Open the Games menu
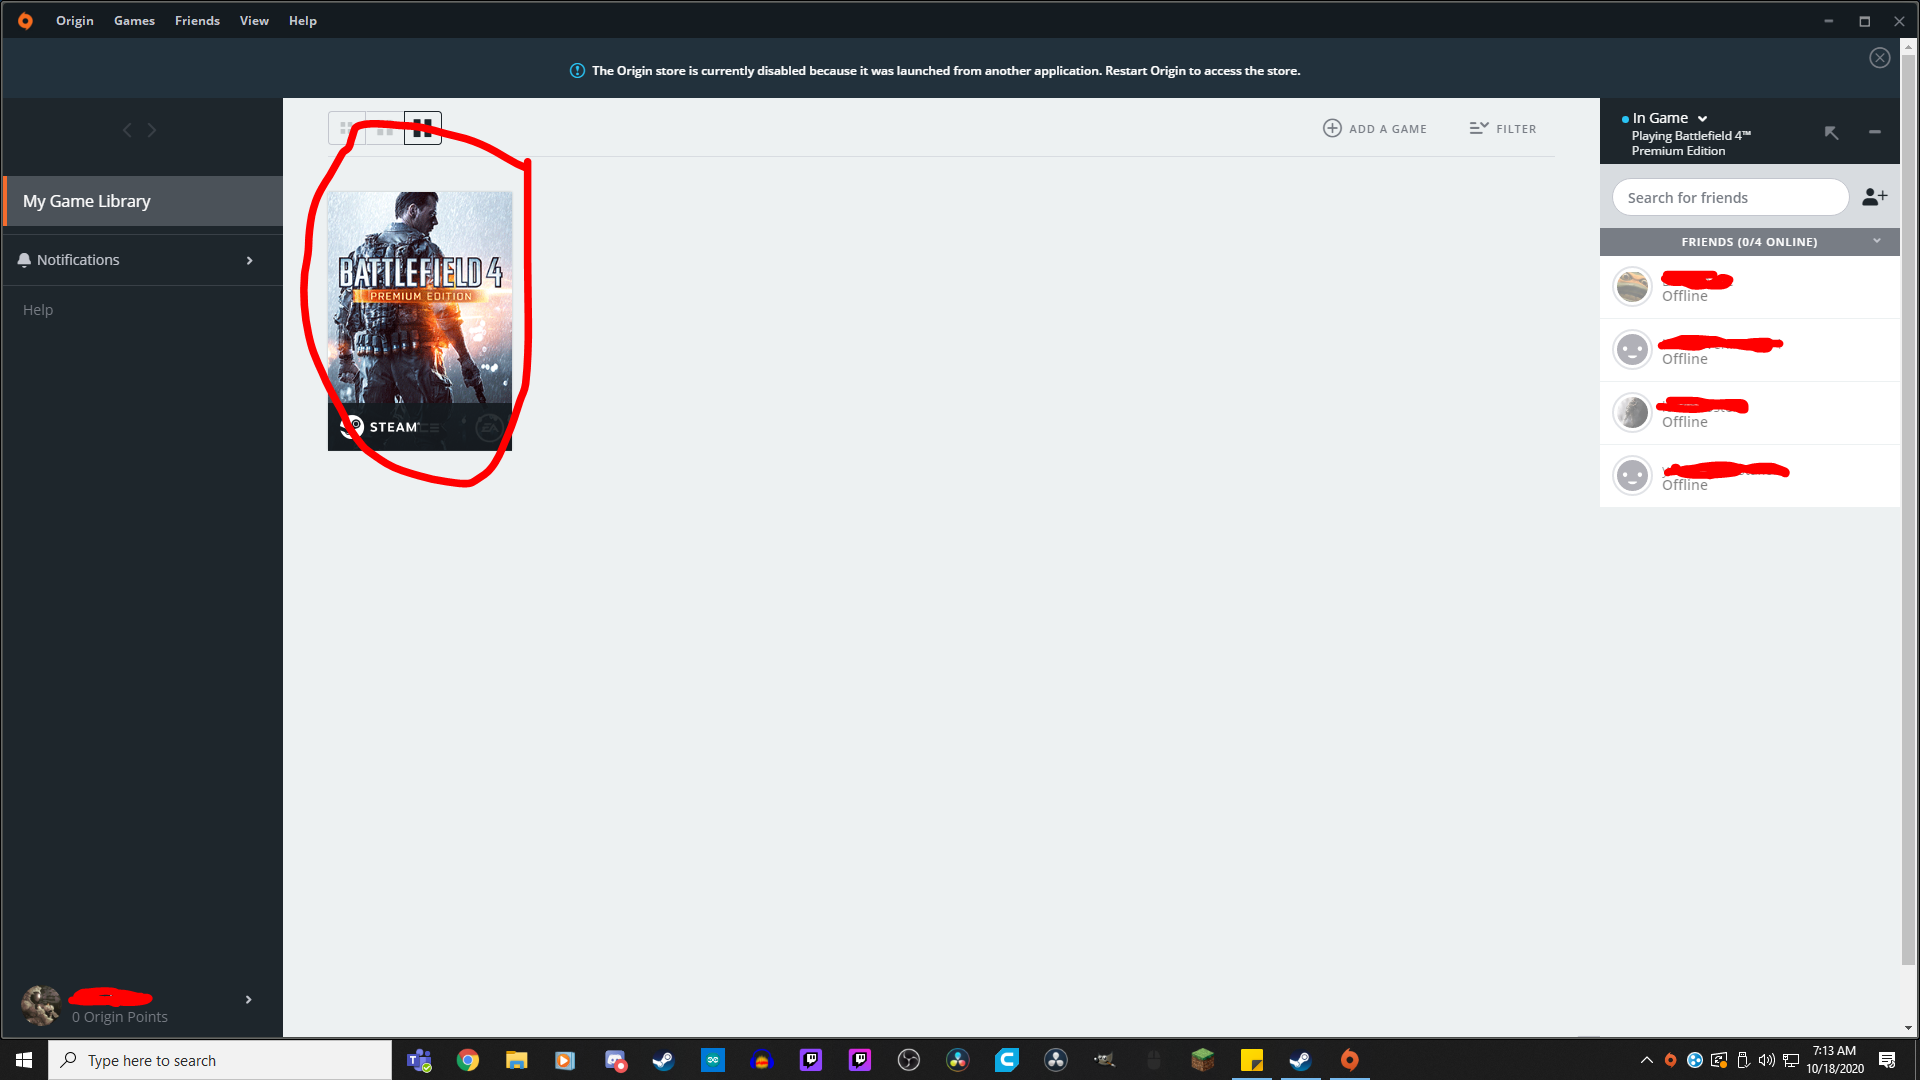This screenshot has height=1080, width=1920. click(x=134, y=20)
